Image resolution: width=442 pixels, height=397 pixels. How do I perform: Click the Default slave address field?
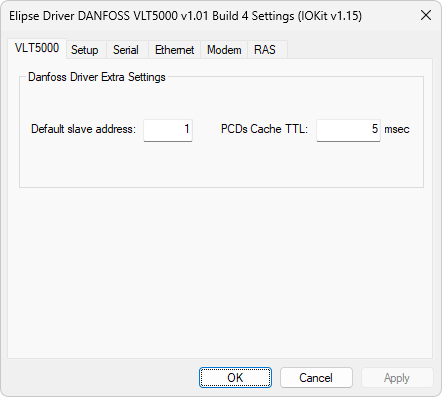[x=168, y=130]
